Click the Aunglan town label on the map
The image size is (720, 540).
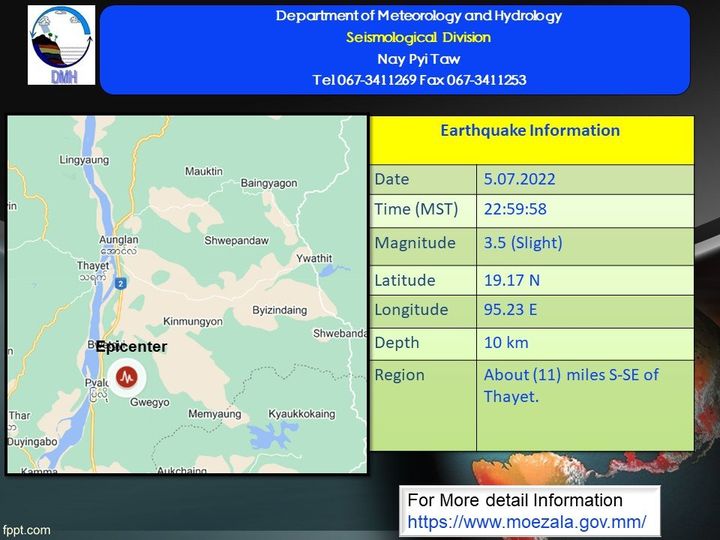119,241
